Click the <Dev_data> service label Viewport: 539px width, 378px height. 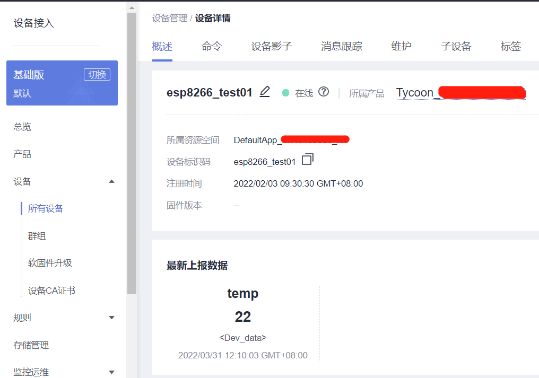coord(243,338)
